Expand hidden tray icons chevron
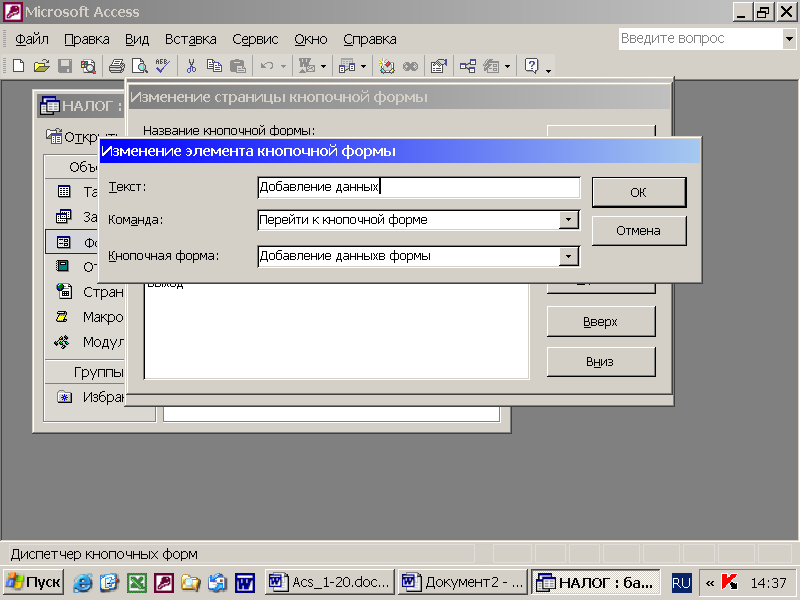Screen dimensions: 800x600 point(710,583)
